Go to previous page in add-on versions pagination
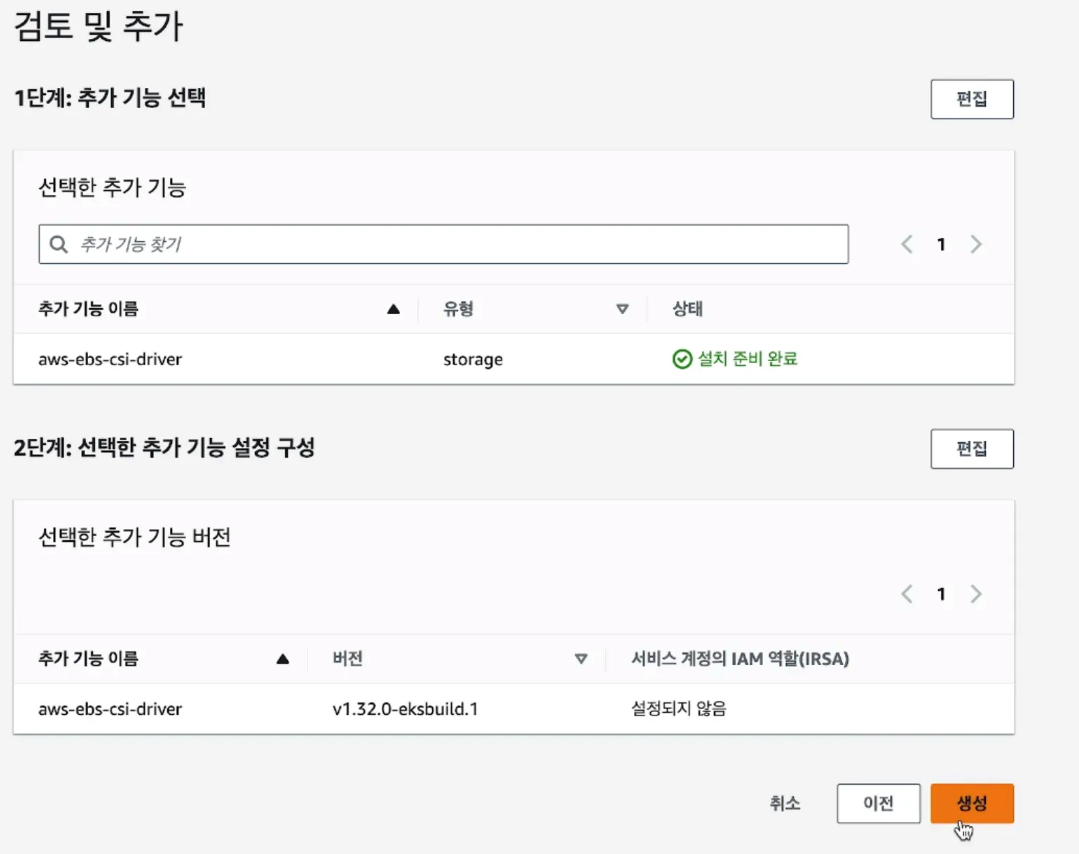The height and width of the screenshot is (854, 1079). (x=907, y=594)
